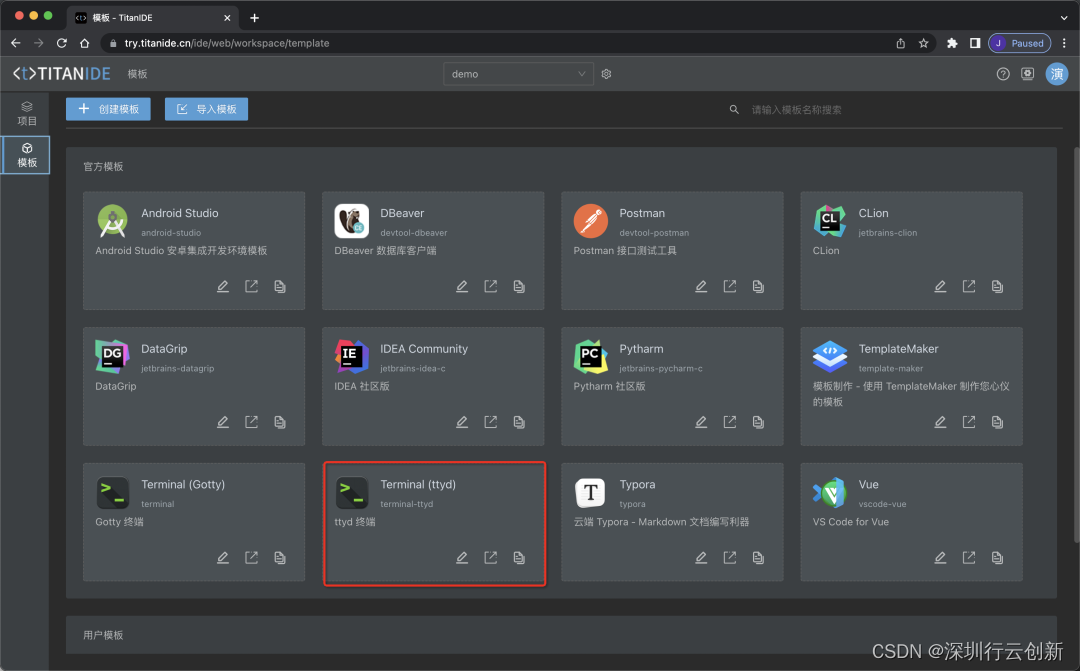
Task: Click Terminal (Gotty) card's edit icon
Action: 222,557
